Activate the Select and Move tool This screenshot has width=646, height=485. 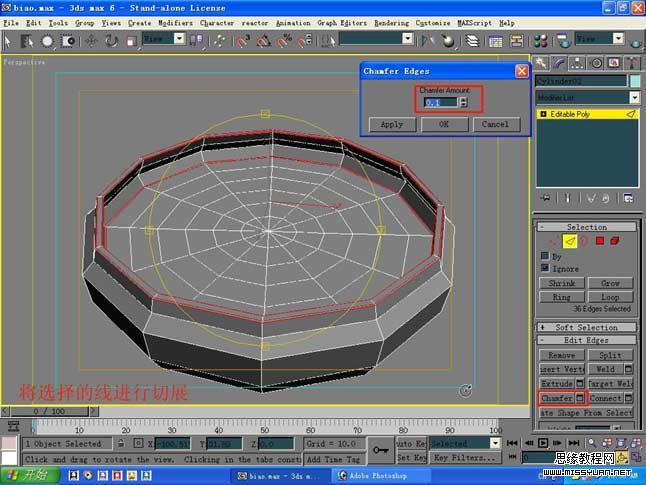click(91, 41)
